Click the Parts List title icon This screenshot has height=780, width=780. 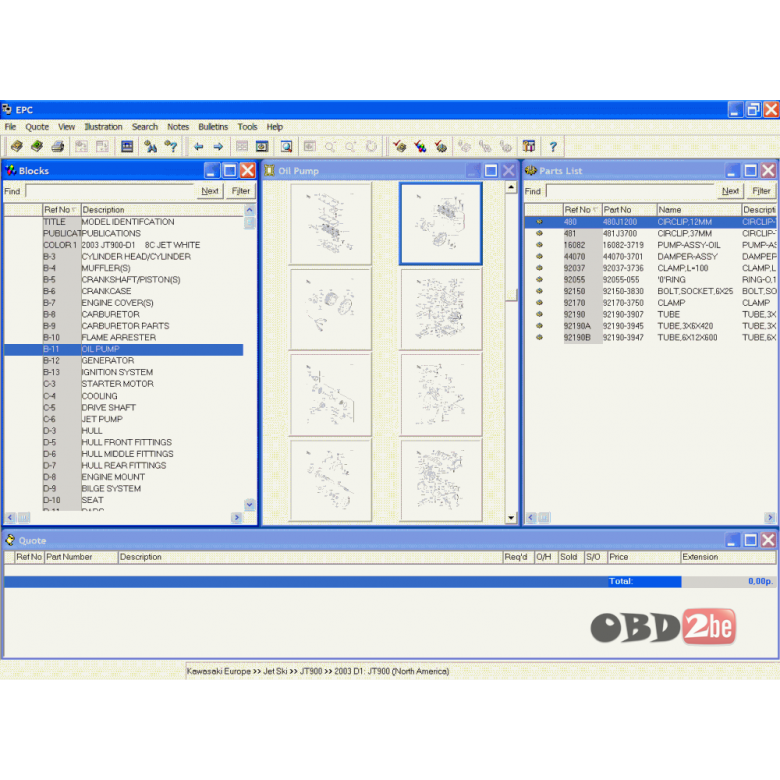[x=531, y=171]
